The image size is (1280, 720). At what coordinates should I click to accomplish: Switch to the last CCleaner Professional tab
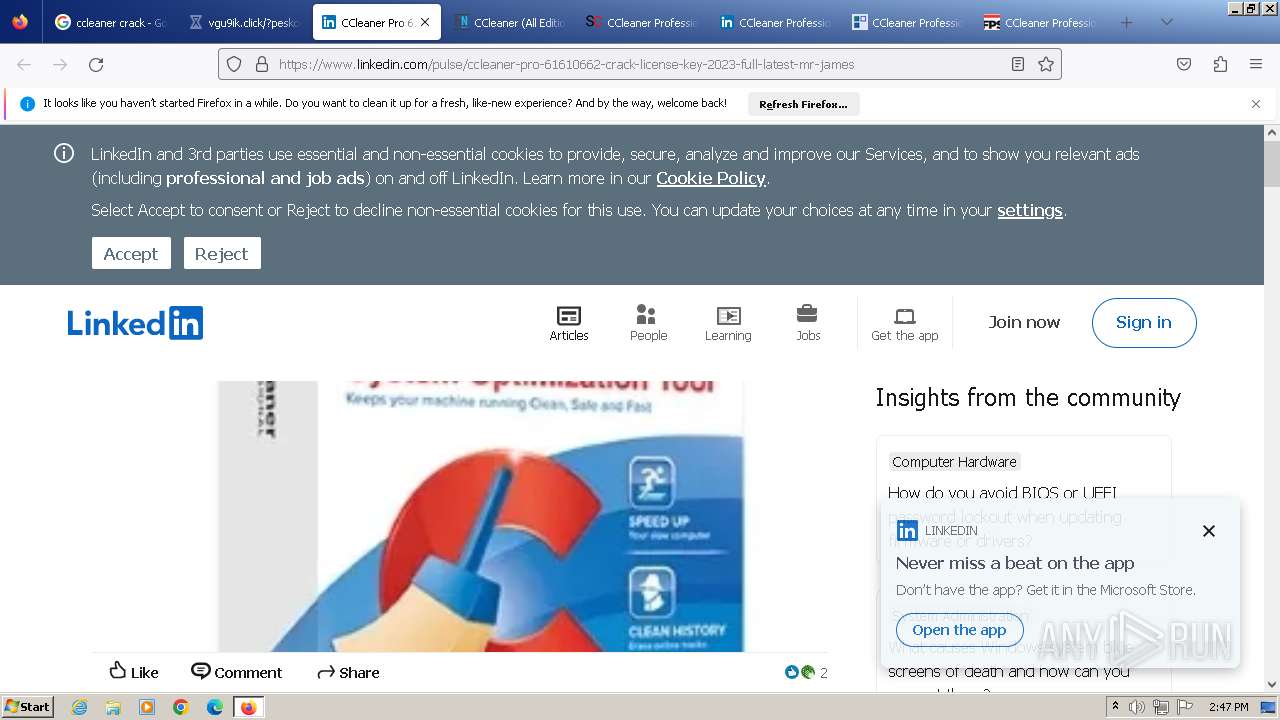tap(1041, 22)
